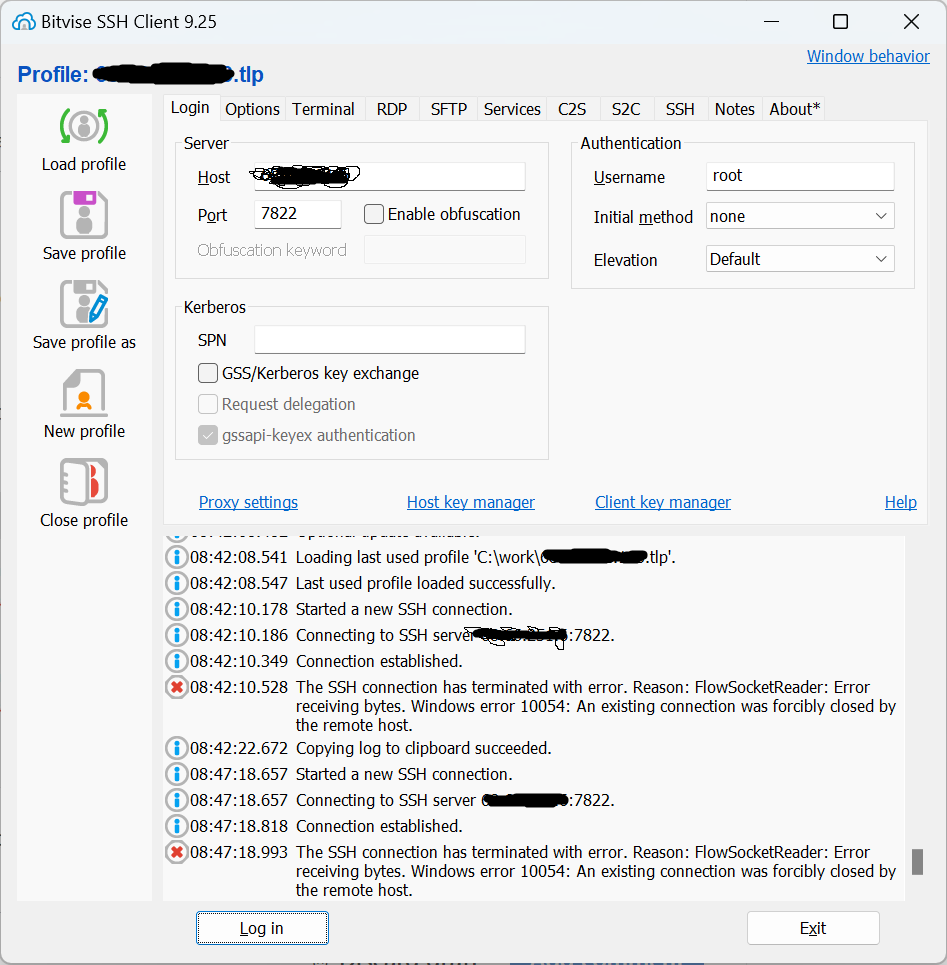Click the Help link
This screenshot has width=947, height=965.
[x=901, y=502]
